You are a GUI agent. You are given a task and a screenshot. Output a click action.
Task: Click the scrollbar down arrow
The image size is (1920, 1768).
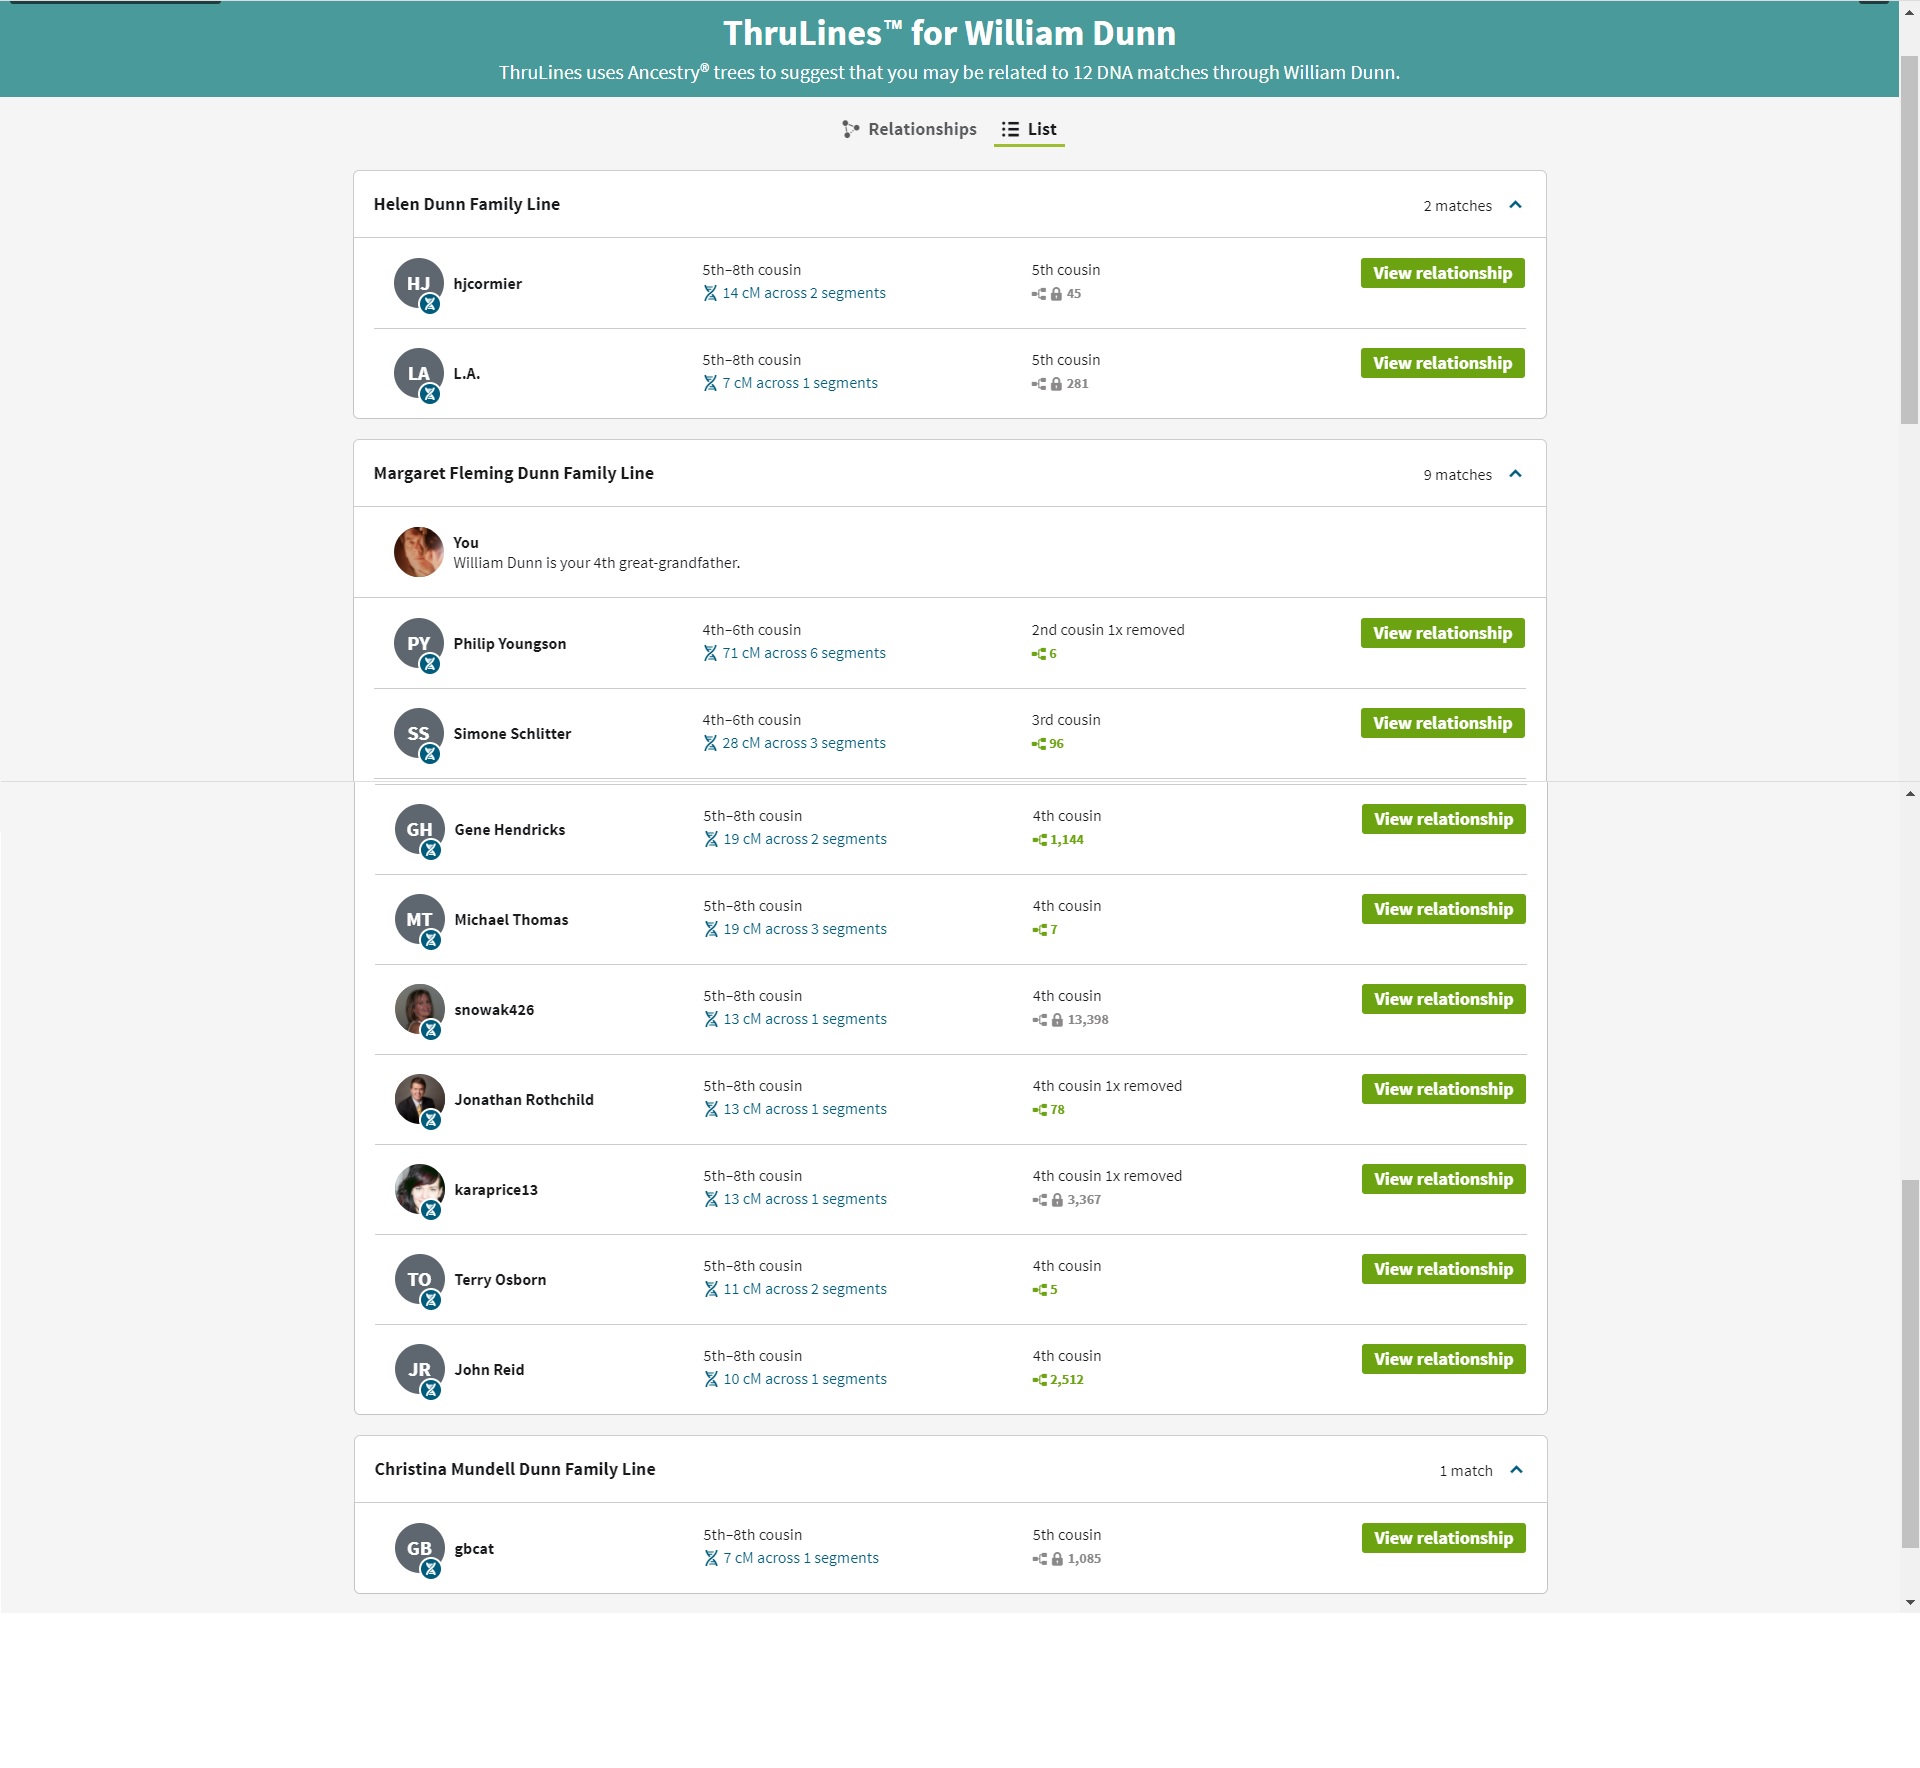(x=1910, y=1602)
